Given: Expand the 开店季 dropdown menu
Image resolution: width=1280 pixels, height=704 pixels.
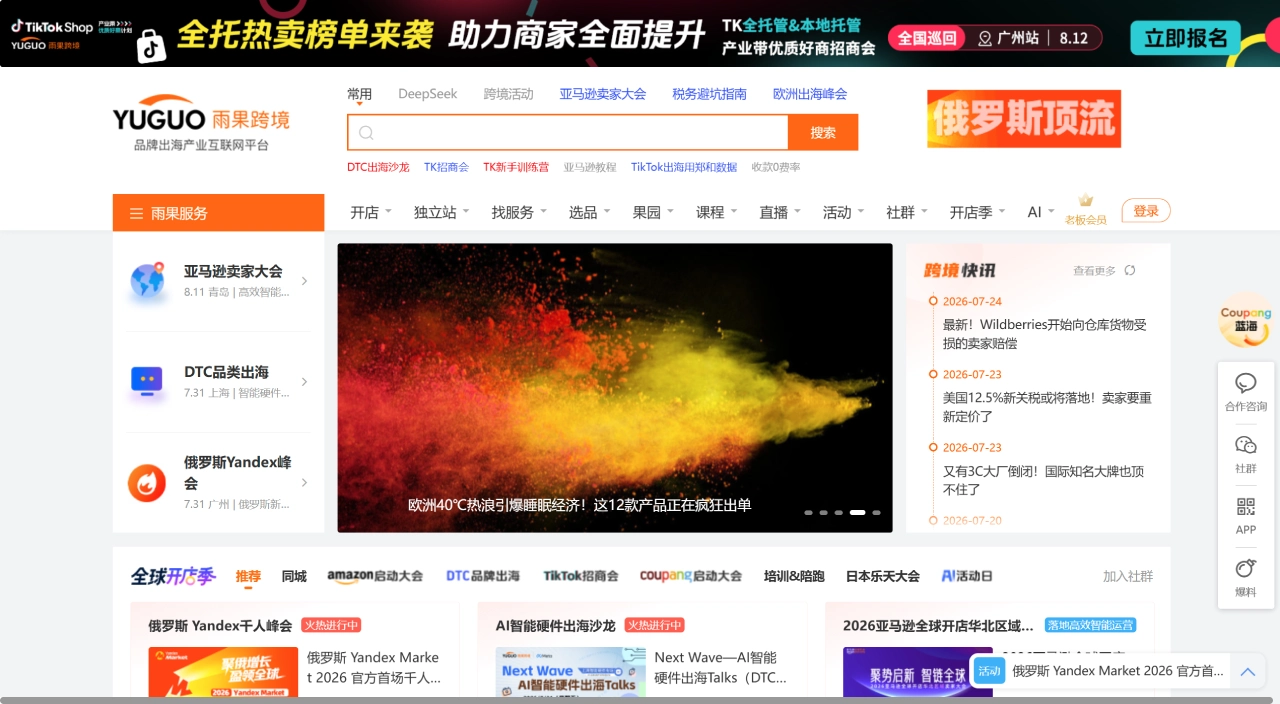Looking at the screenshot, I should tap(978, 212).
